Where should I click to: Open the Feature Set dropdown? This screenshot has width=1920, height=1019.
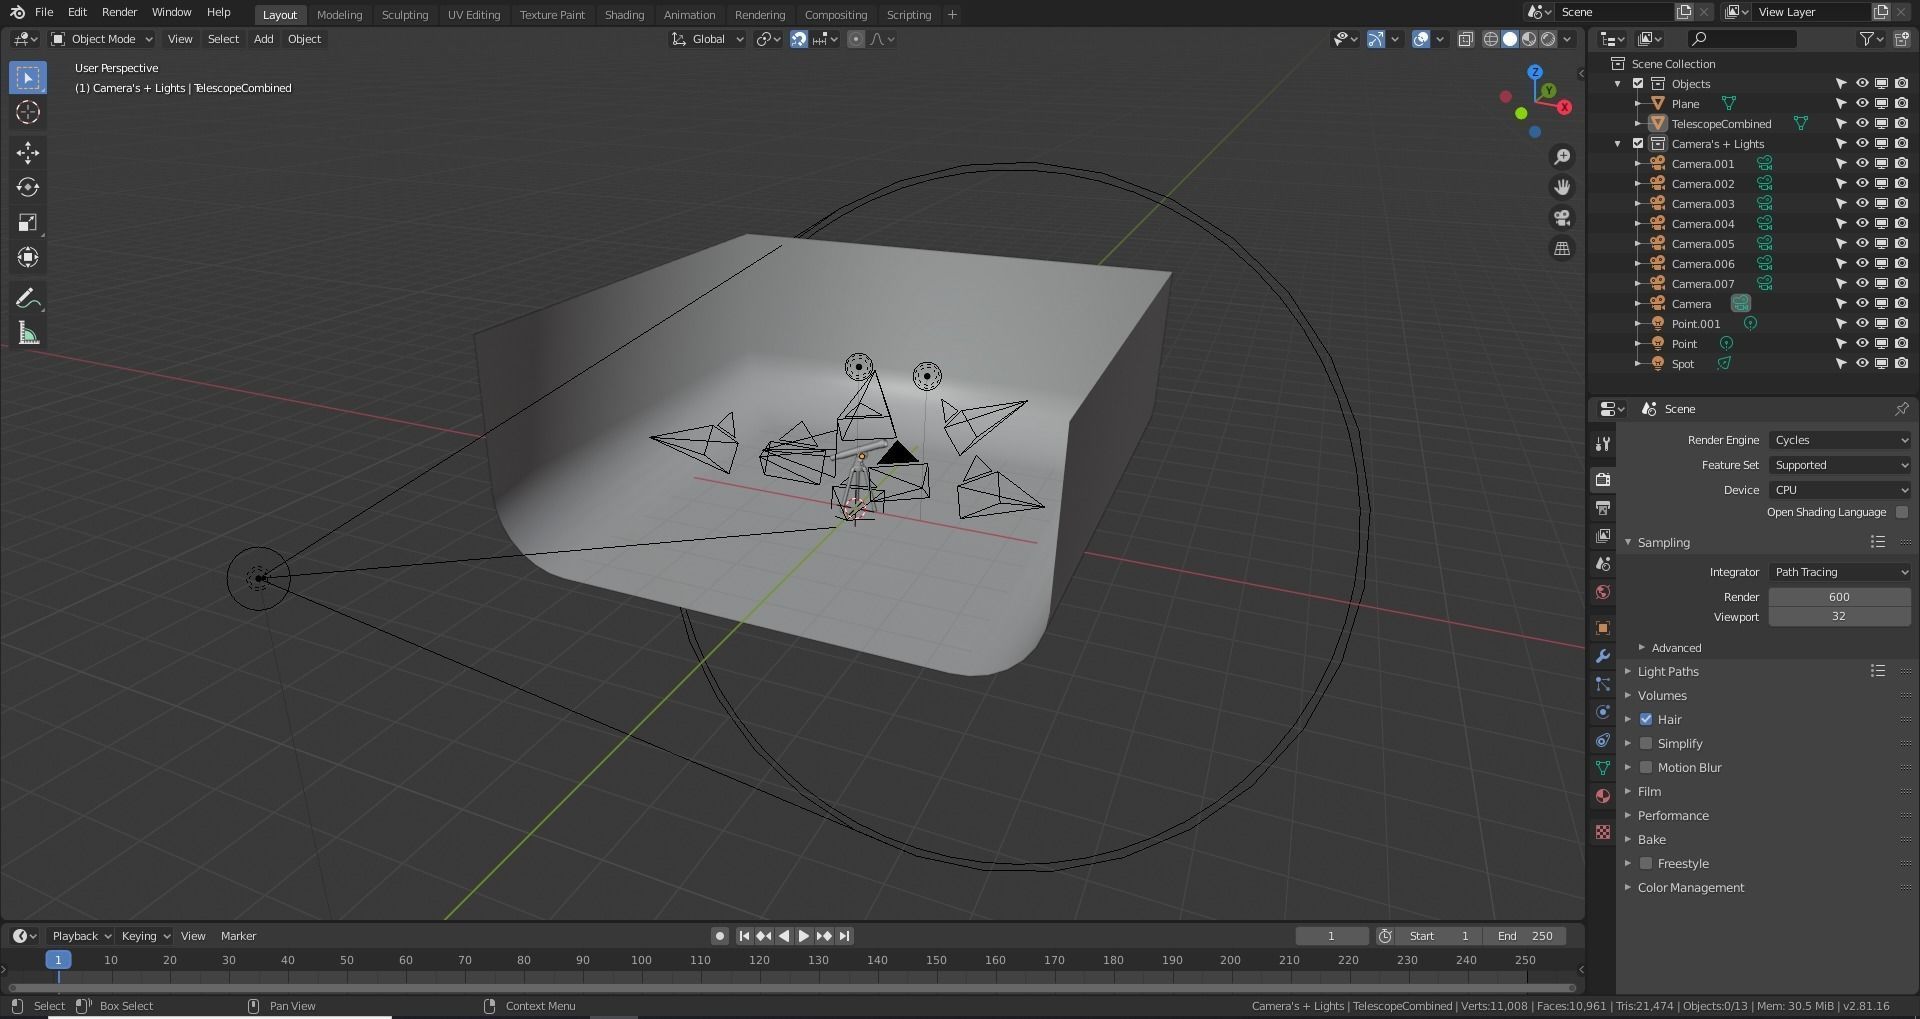click(x=1840, y=465)
